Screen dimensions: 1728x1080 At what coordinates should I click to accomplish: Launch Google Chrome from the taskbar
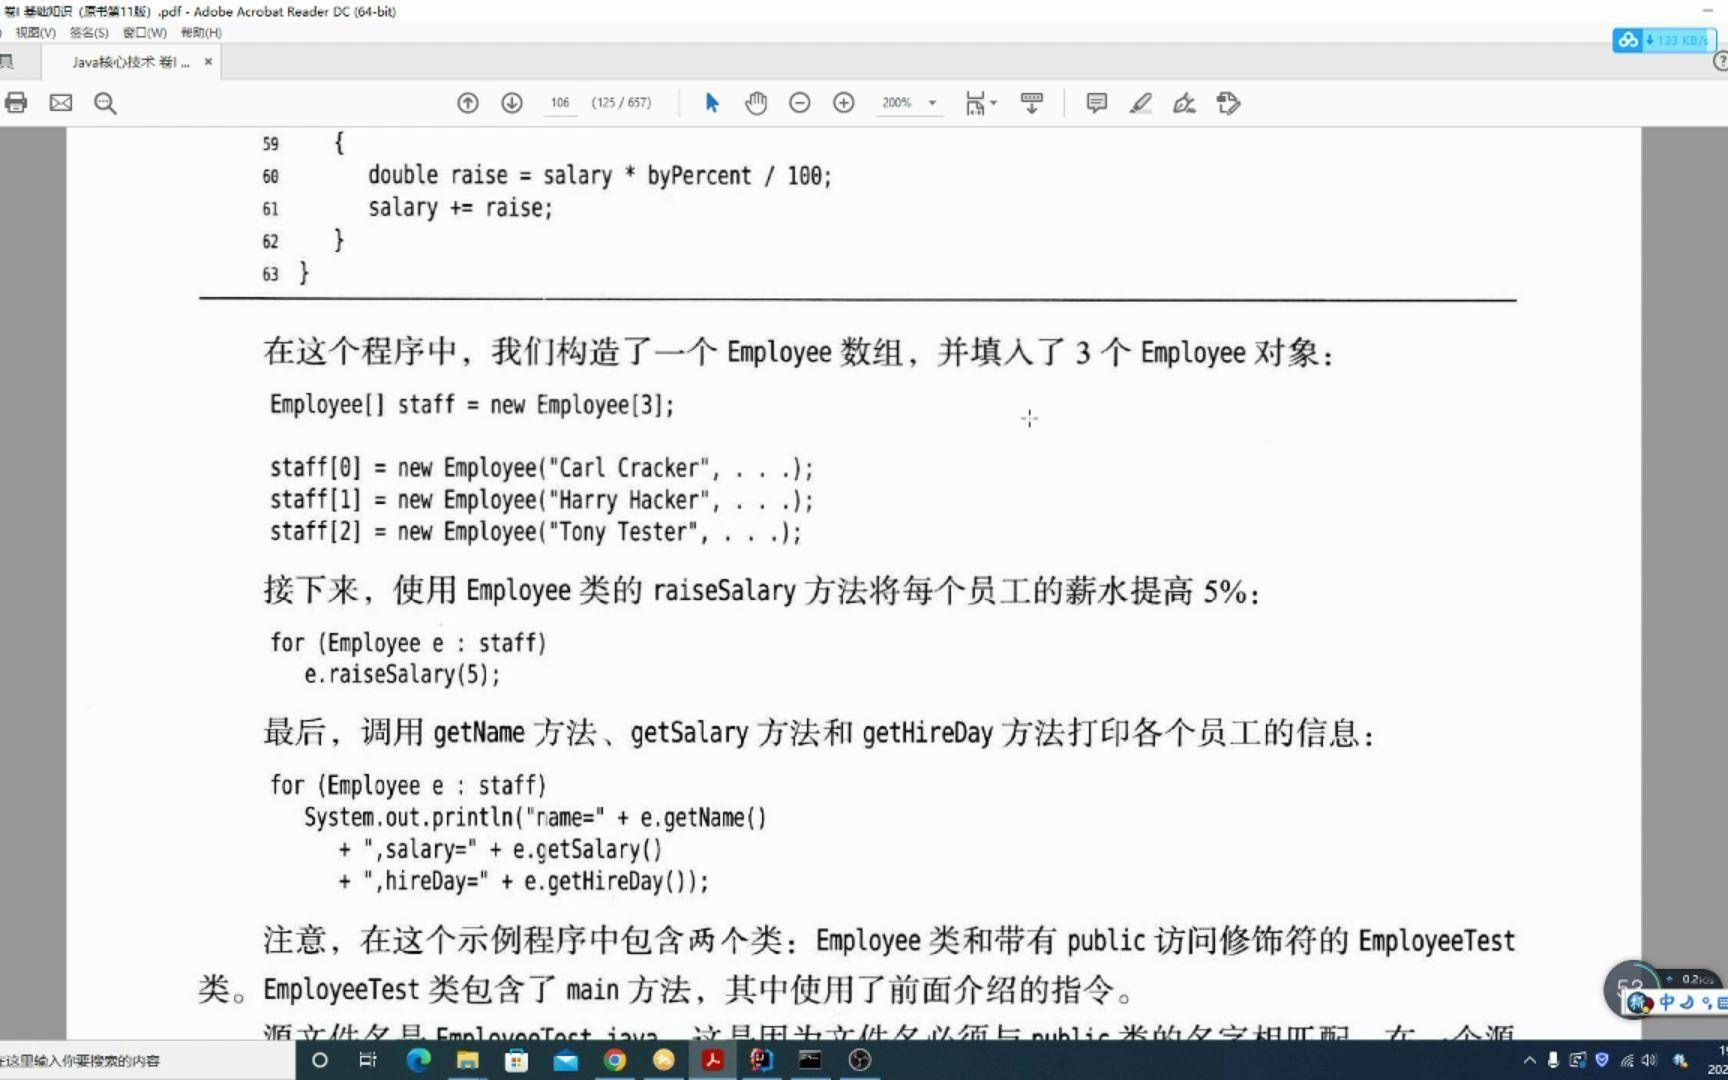[614, 1060]
